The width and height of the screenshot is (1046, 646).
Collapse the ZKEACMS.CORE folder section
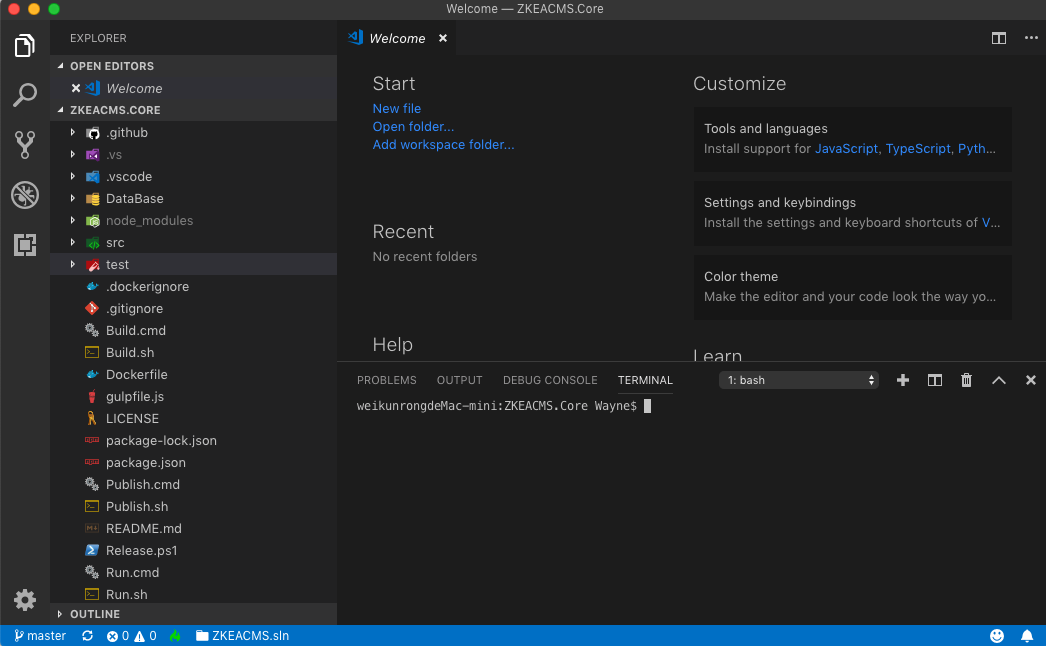pyautogui.click(x=193, y=110)
